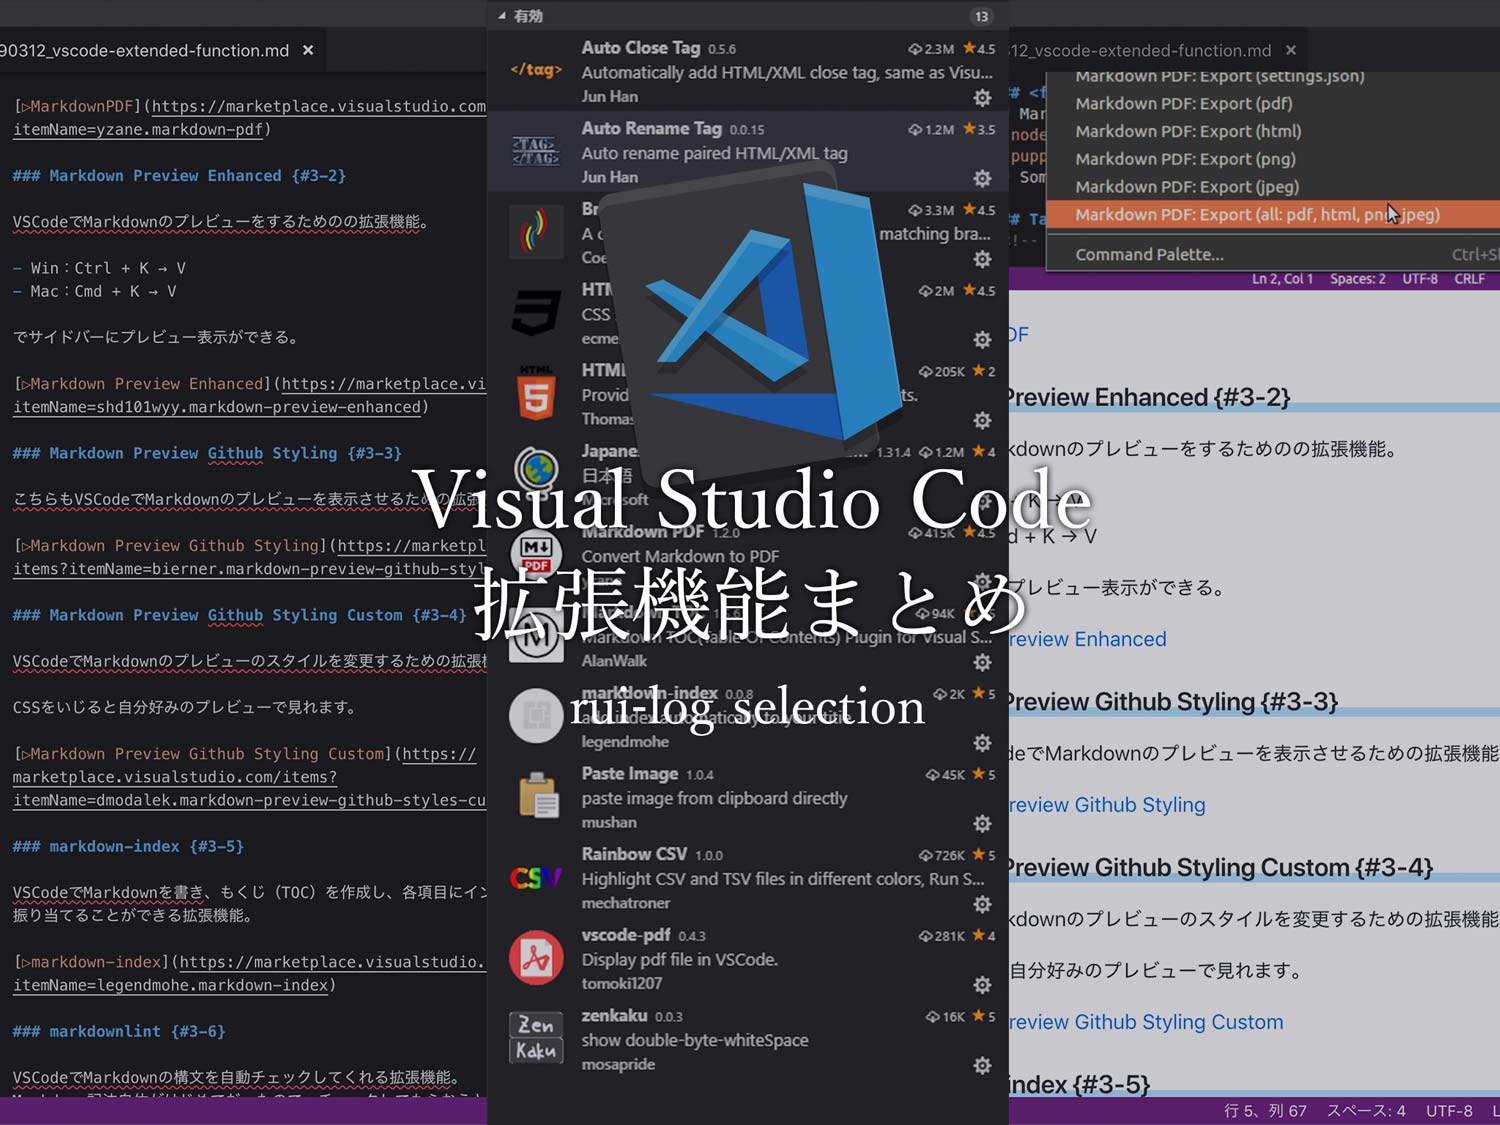Click heading ### markdown-index {#3-5} in editor
1500x1125 pixels.
coord(128,846)
